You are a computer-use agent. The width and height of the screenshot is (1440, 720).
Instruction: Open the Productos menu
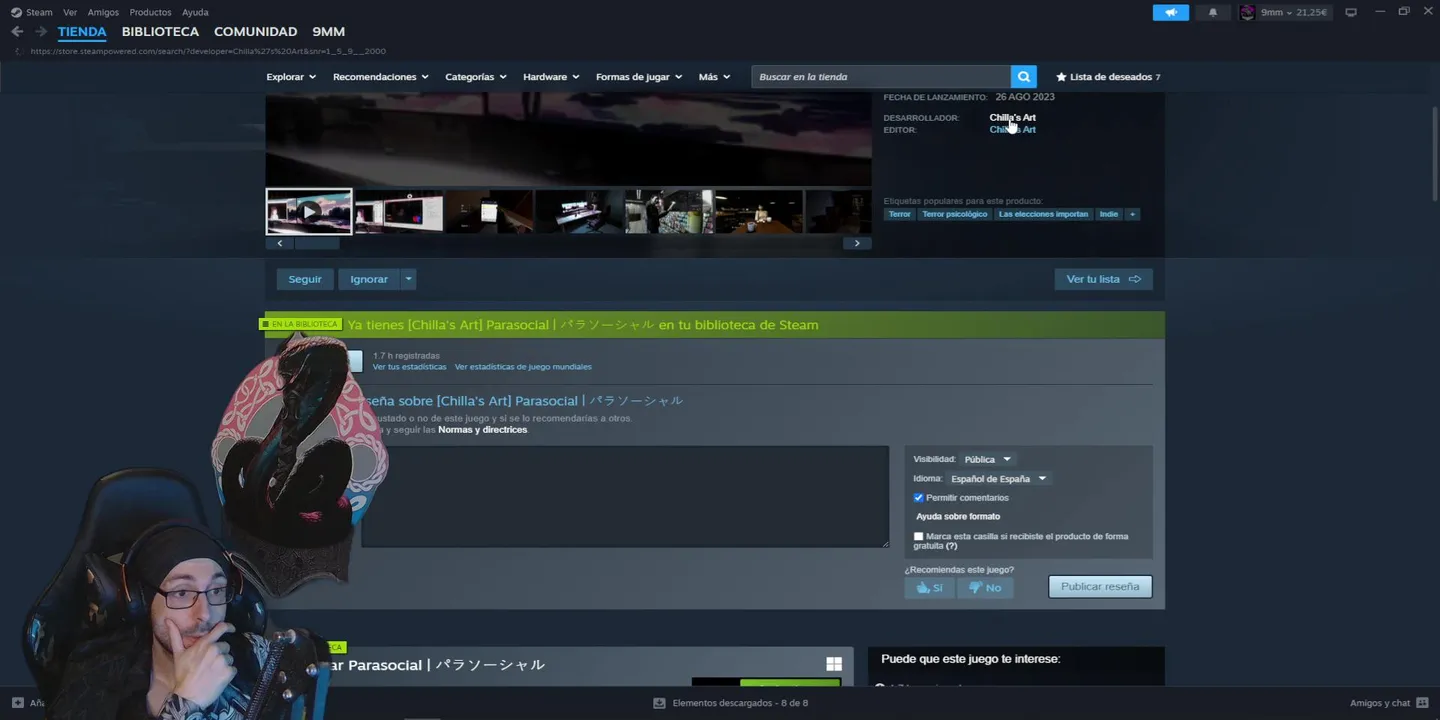150,12
